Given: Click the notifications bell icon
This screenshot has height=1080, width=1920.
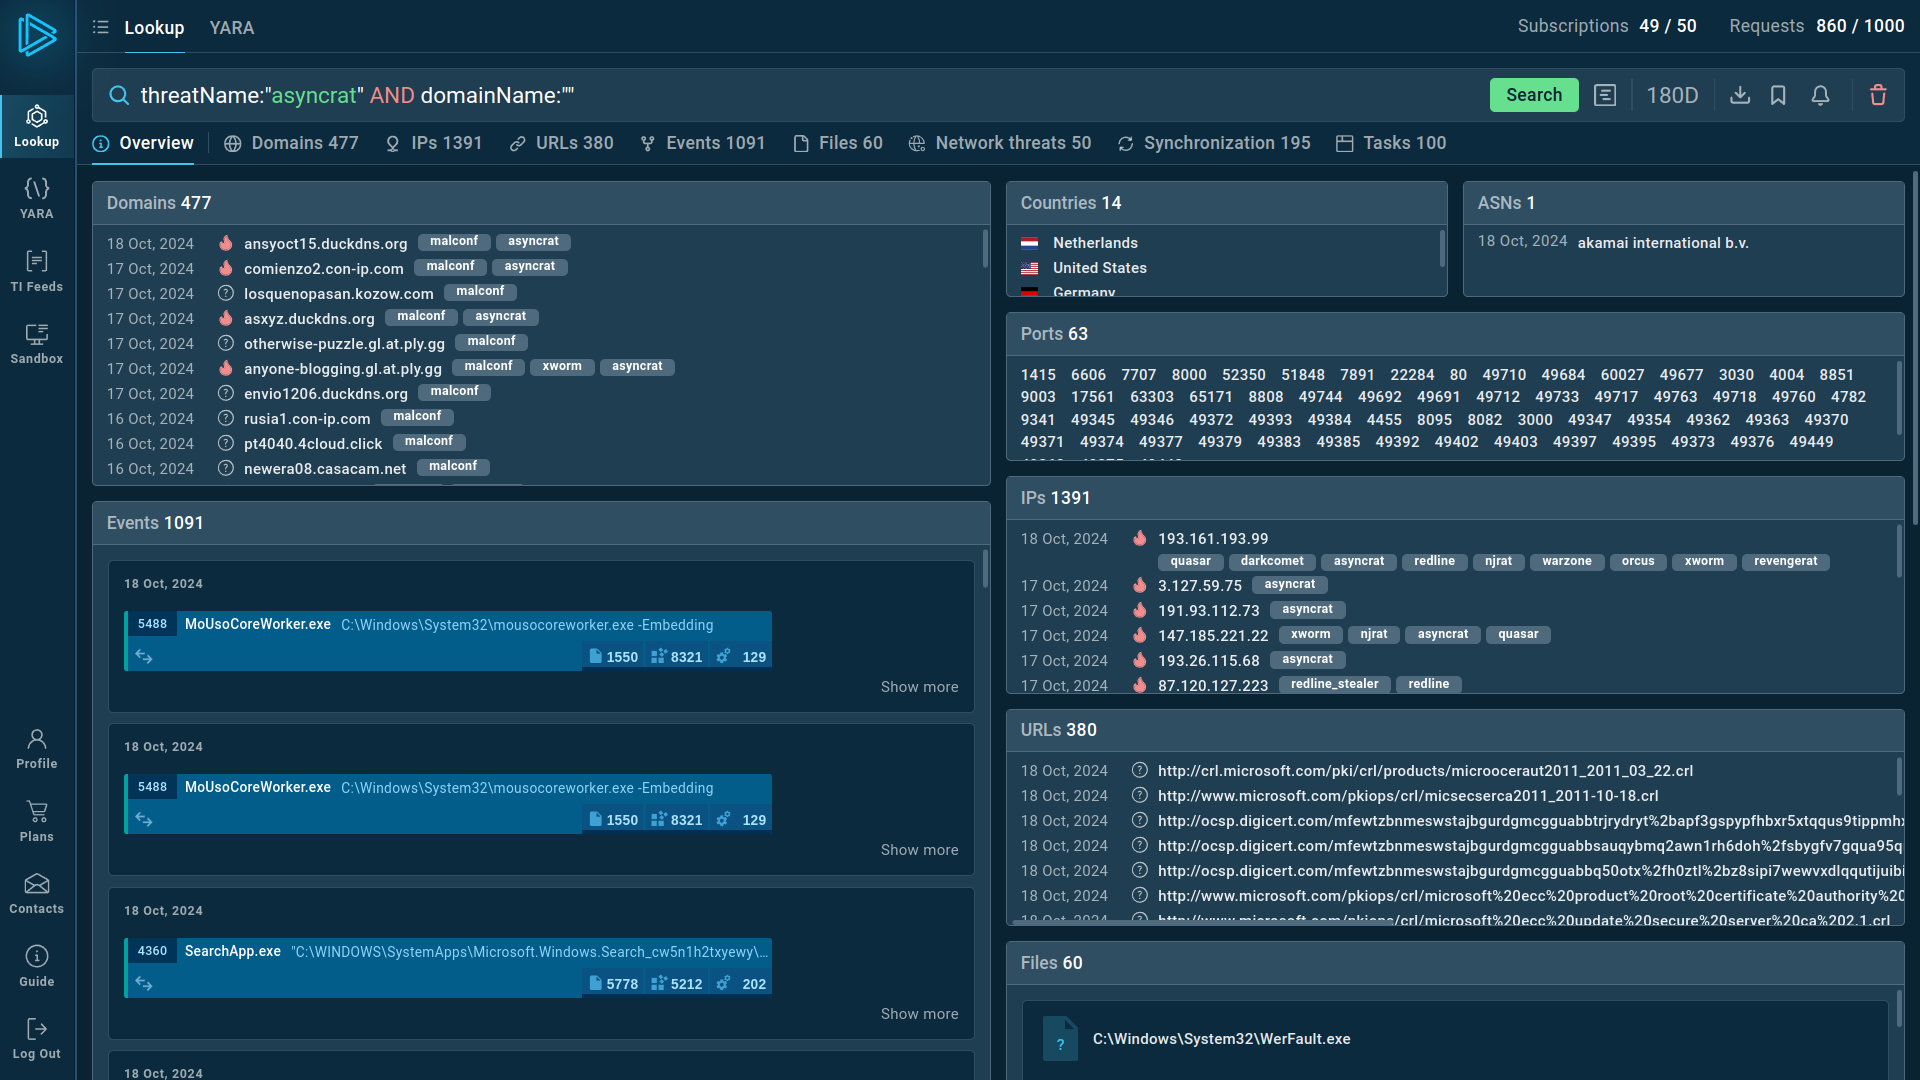Looking at the screenshot, I should click(1820, 95).
